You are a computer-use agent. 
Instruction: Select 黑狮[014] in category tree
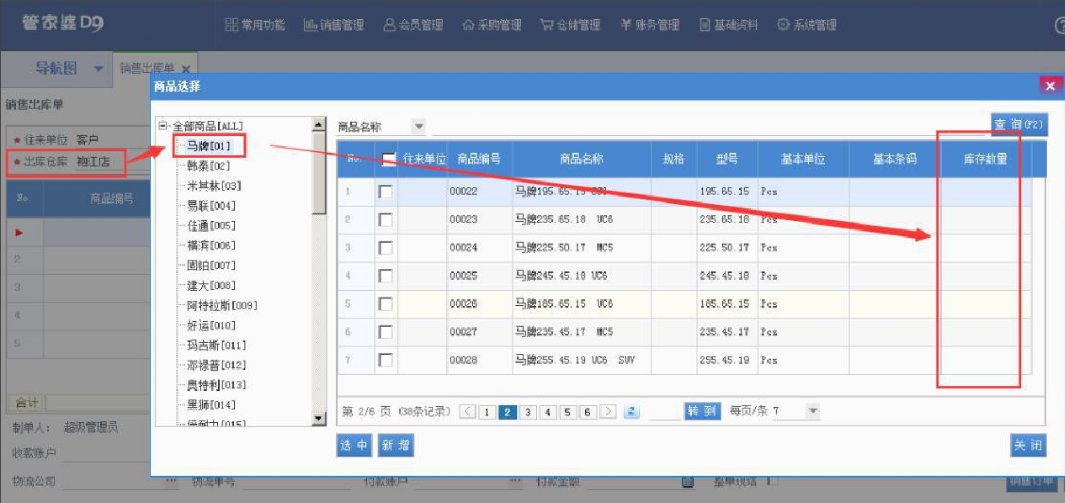click(x=211, y=405)
